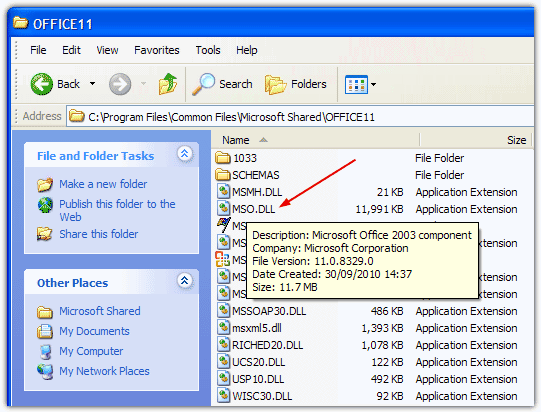Select the msxml5.dll file name

tap(257, 328)
